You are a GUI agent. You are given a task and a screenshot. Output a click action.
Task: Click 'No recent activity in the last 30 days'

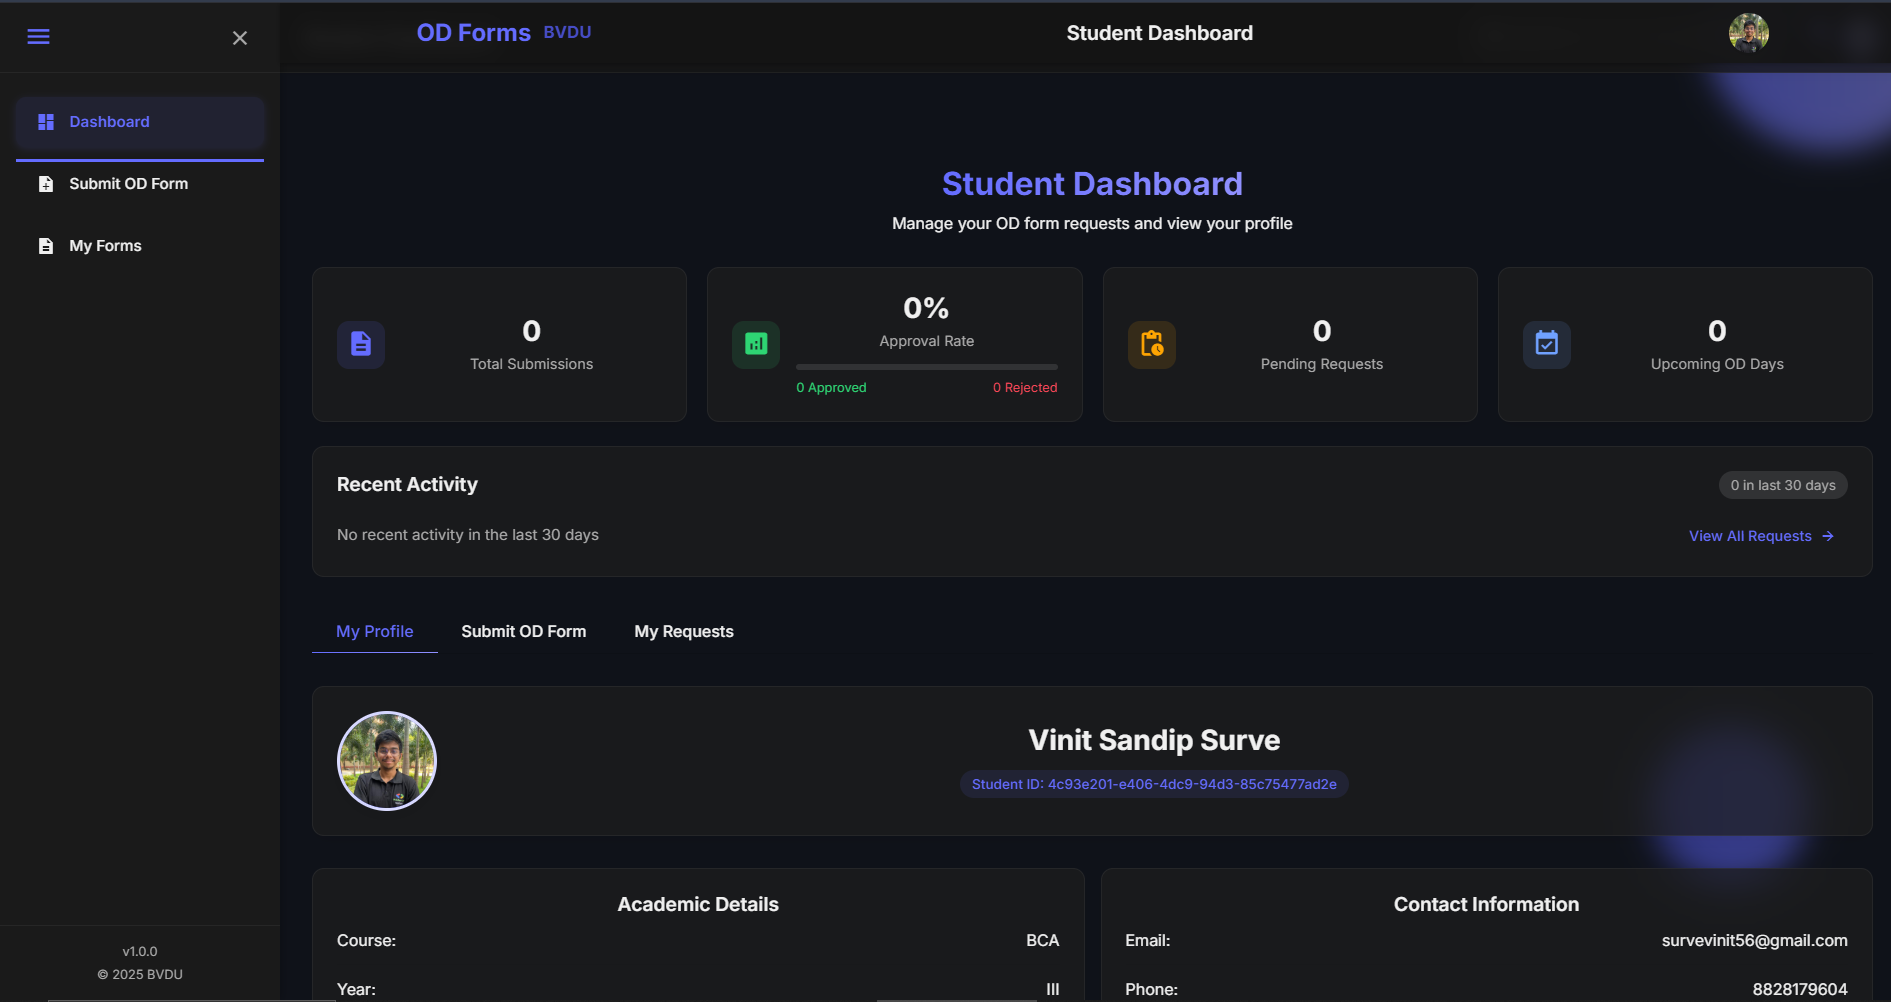[x=468, y=535]
